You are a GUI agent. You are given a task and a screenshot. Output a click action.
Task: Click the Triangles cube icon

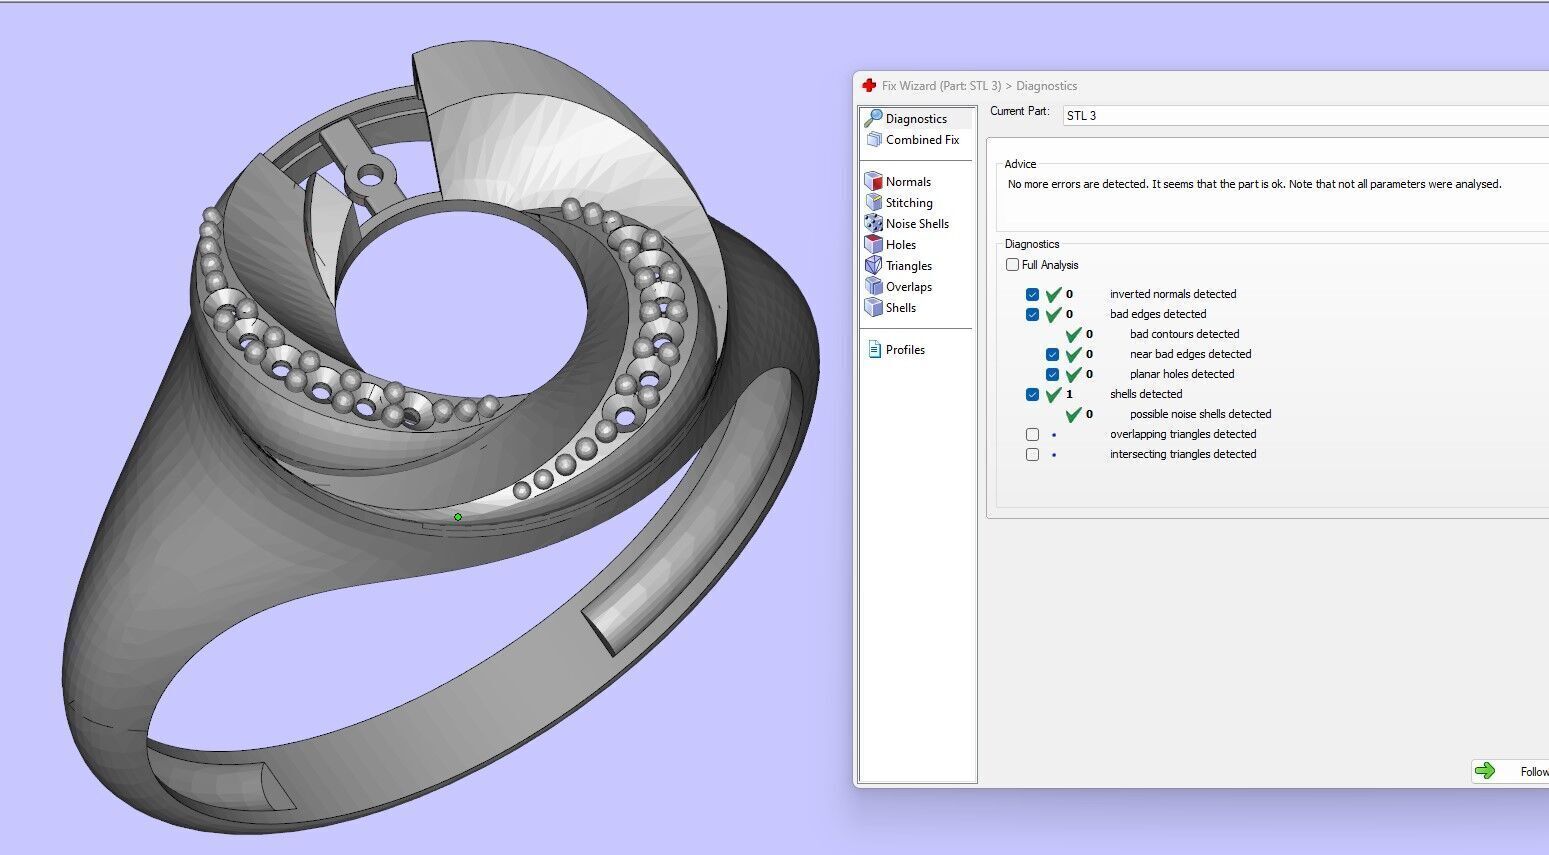click(x=874, y=266)
